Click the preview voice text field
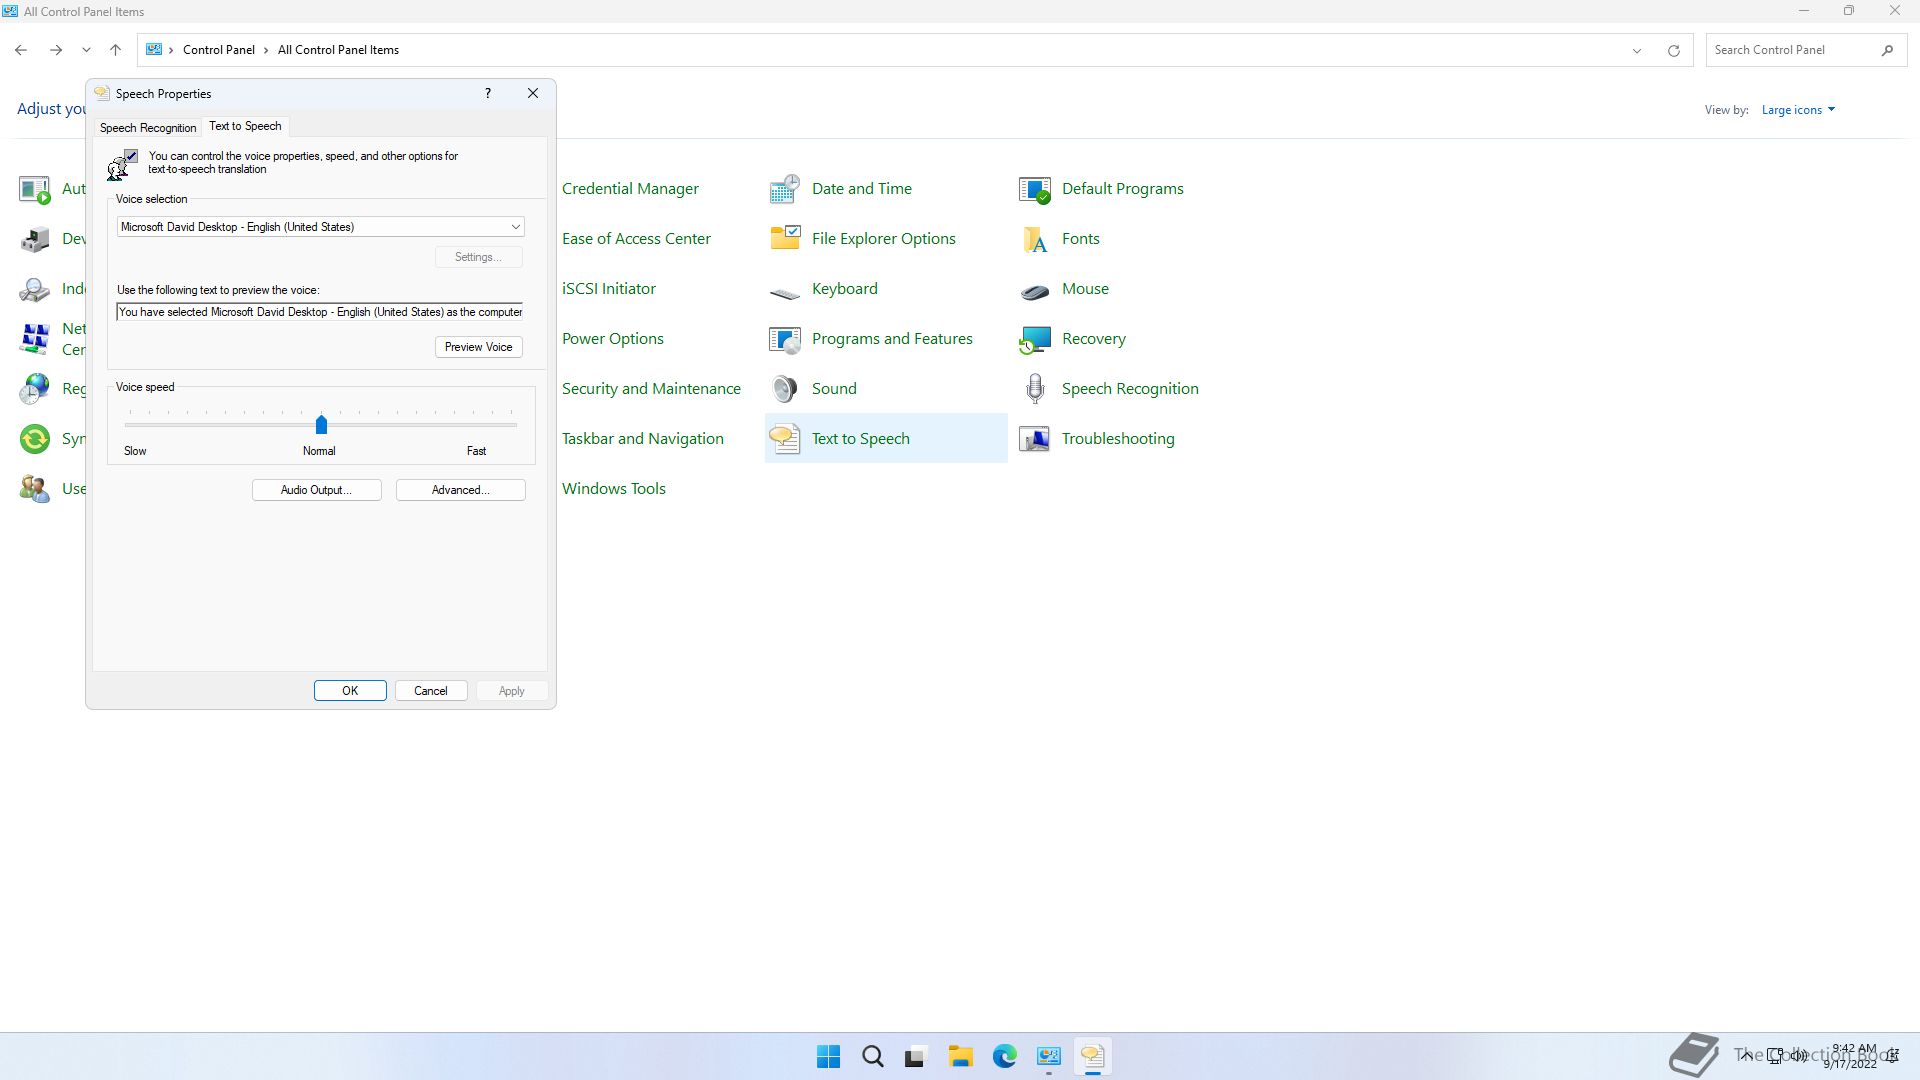 pyautogui.click(x=320, y=312)
